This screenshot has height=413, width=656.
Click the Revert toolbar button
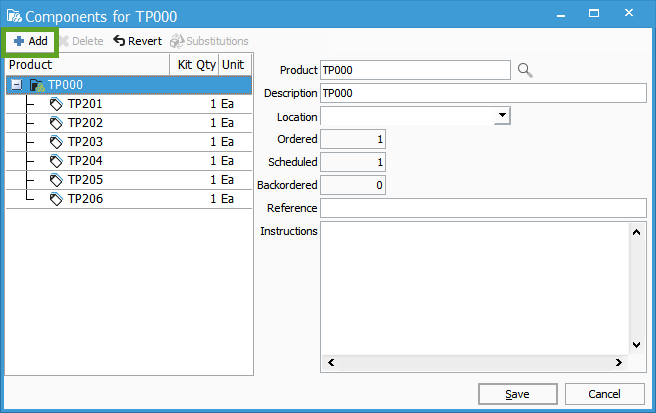point(137,41)
